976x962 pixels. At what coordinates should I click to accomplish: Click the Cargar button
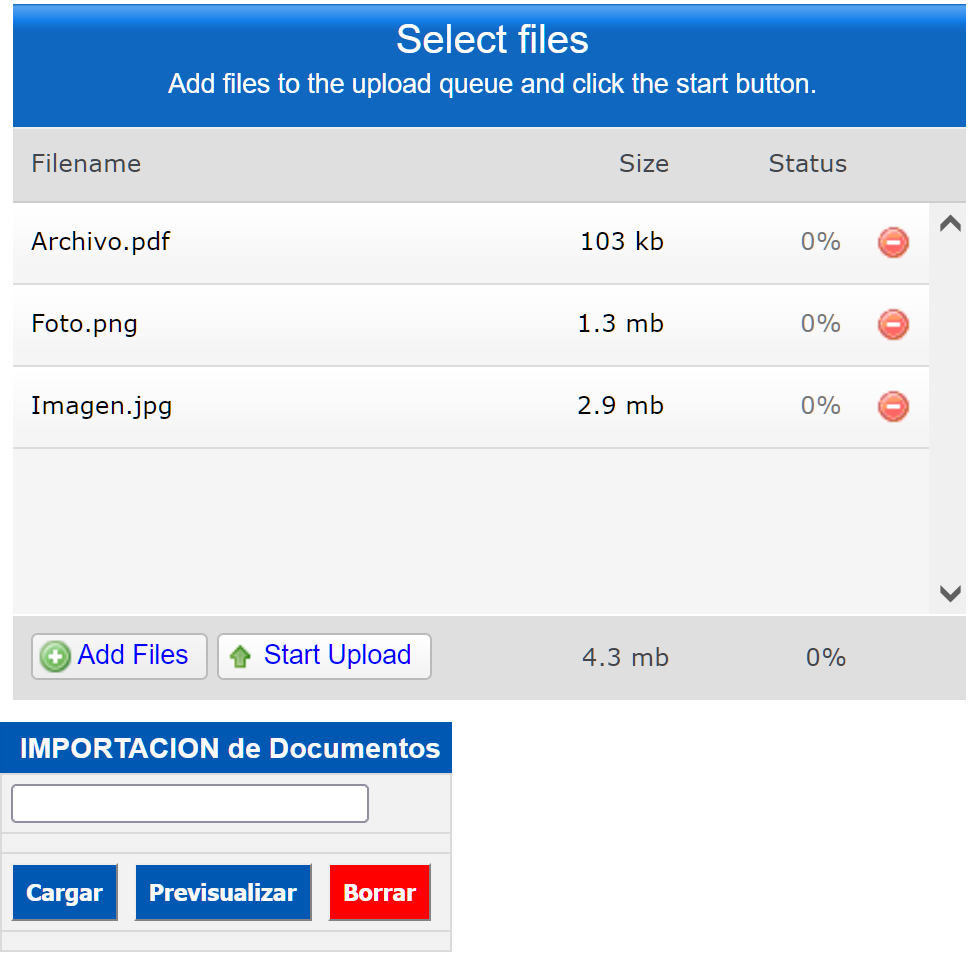65,893
